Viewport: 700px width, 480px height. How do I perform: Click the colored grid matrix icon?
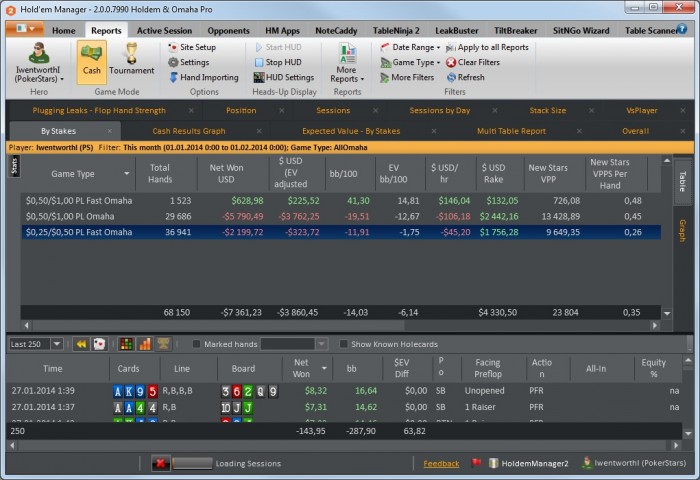[126, 344]
